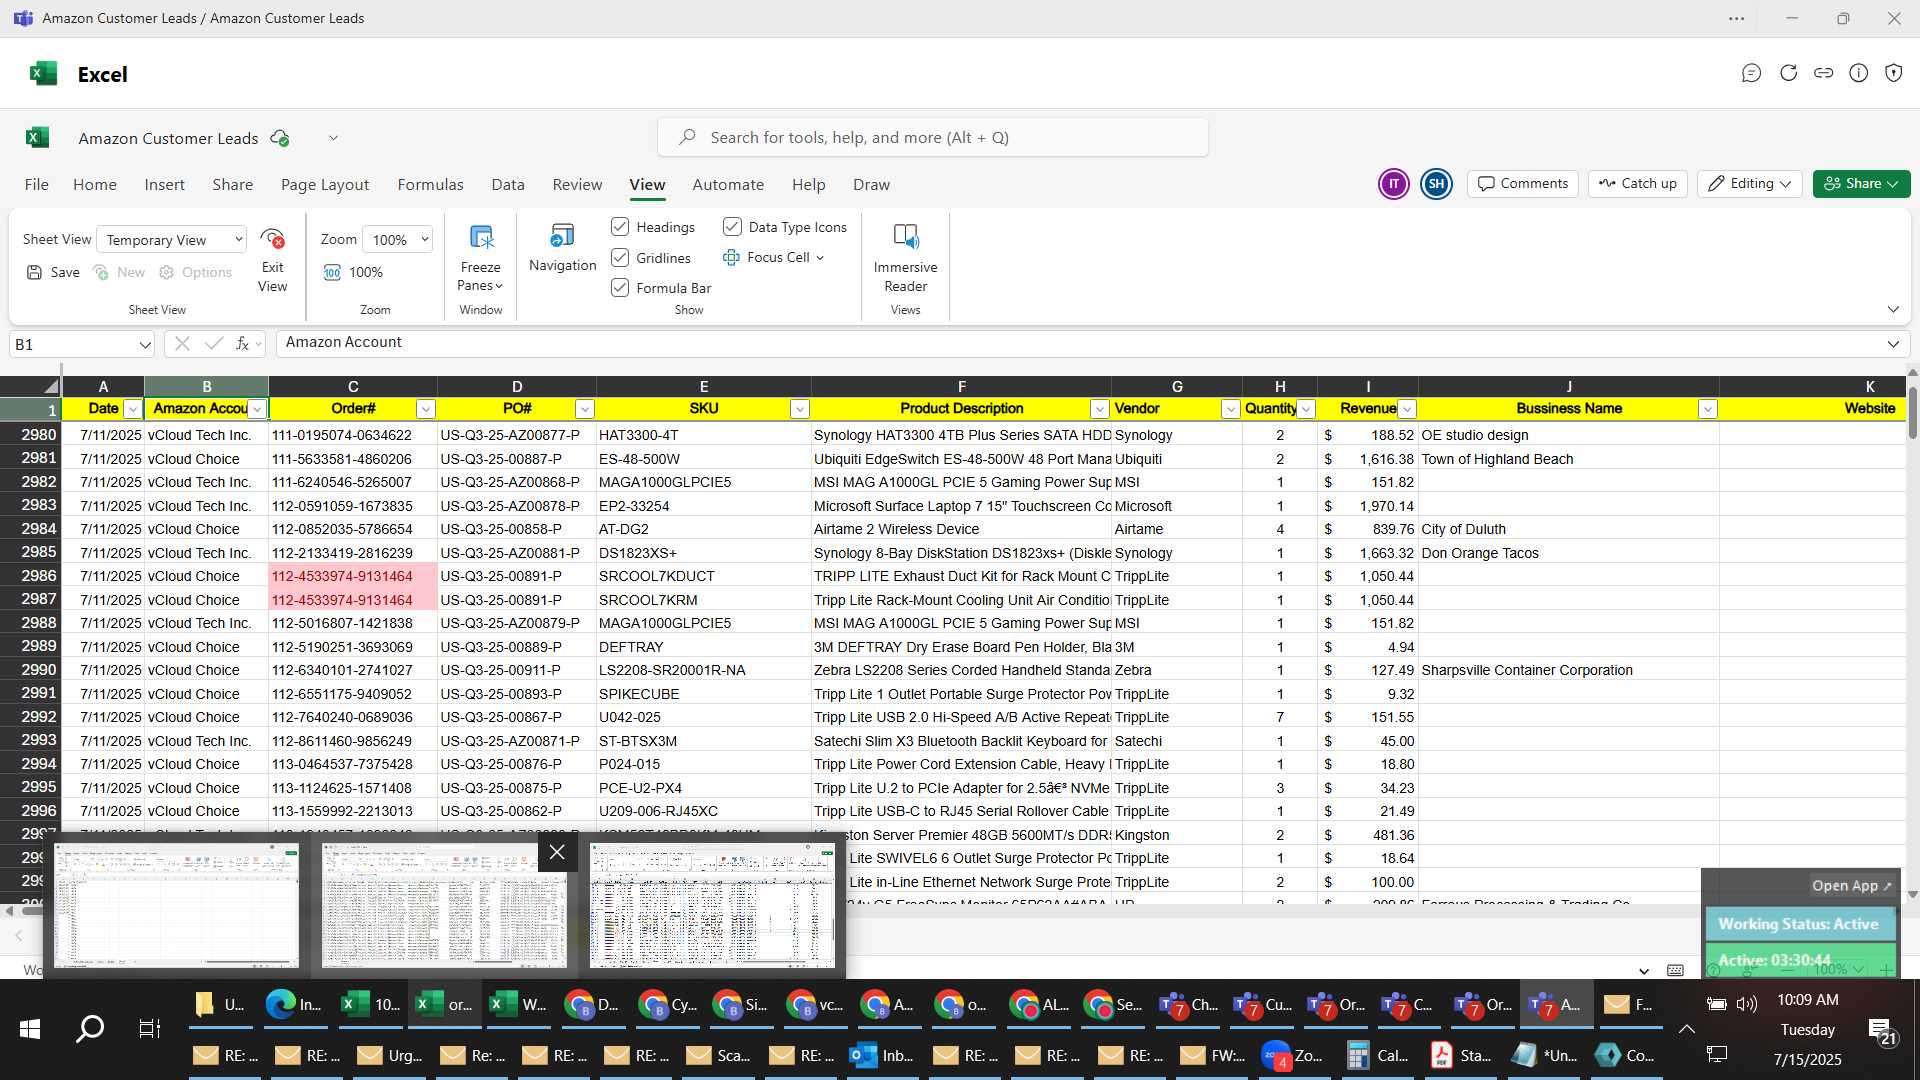The width and height of the screenshot is (1920, 1080).
Task: Toggle the Data Type Icons checkbox
Action: 732,227
